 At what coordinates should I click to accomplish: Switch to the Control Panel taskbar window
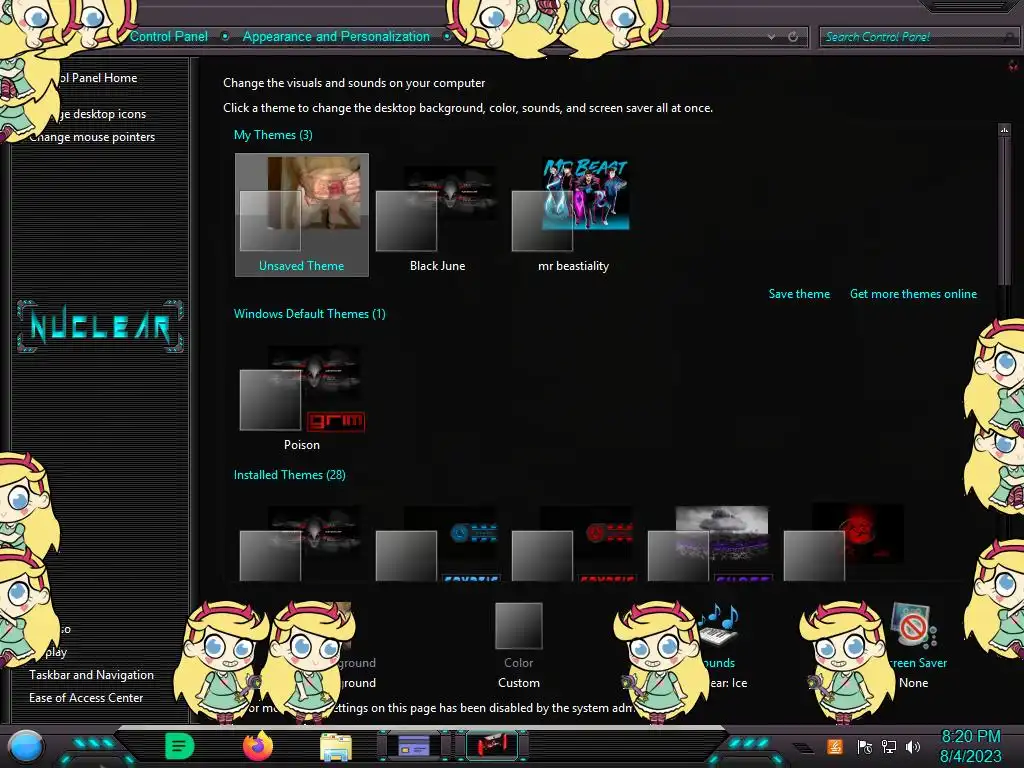(x=414, y=746)
